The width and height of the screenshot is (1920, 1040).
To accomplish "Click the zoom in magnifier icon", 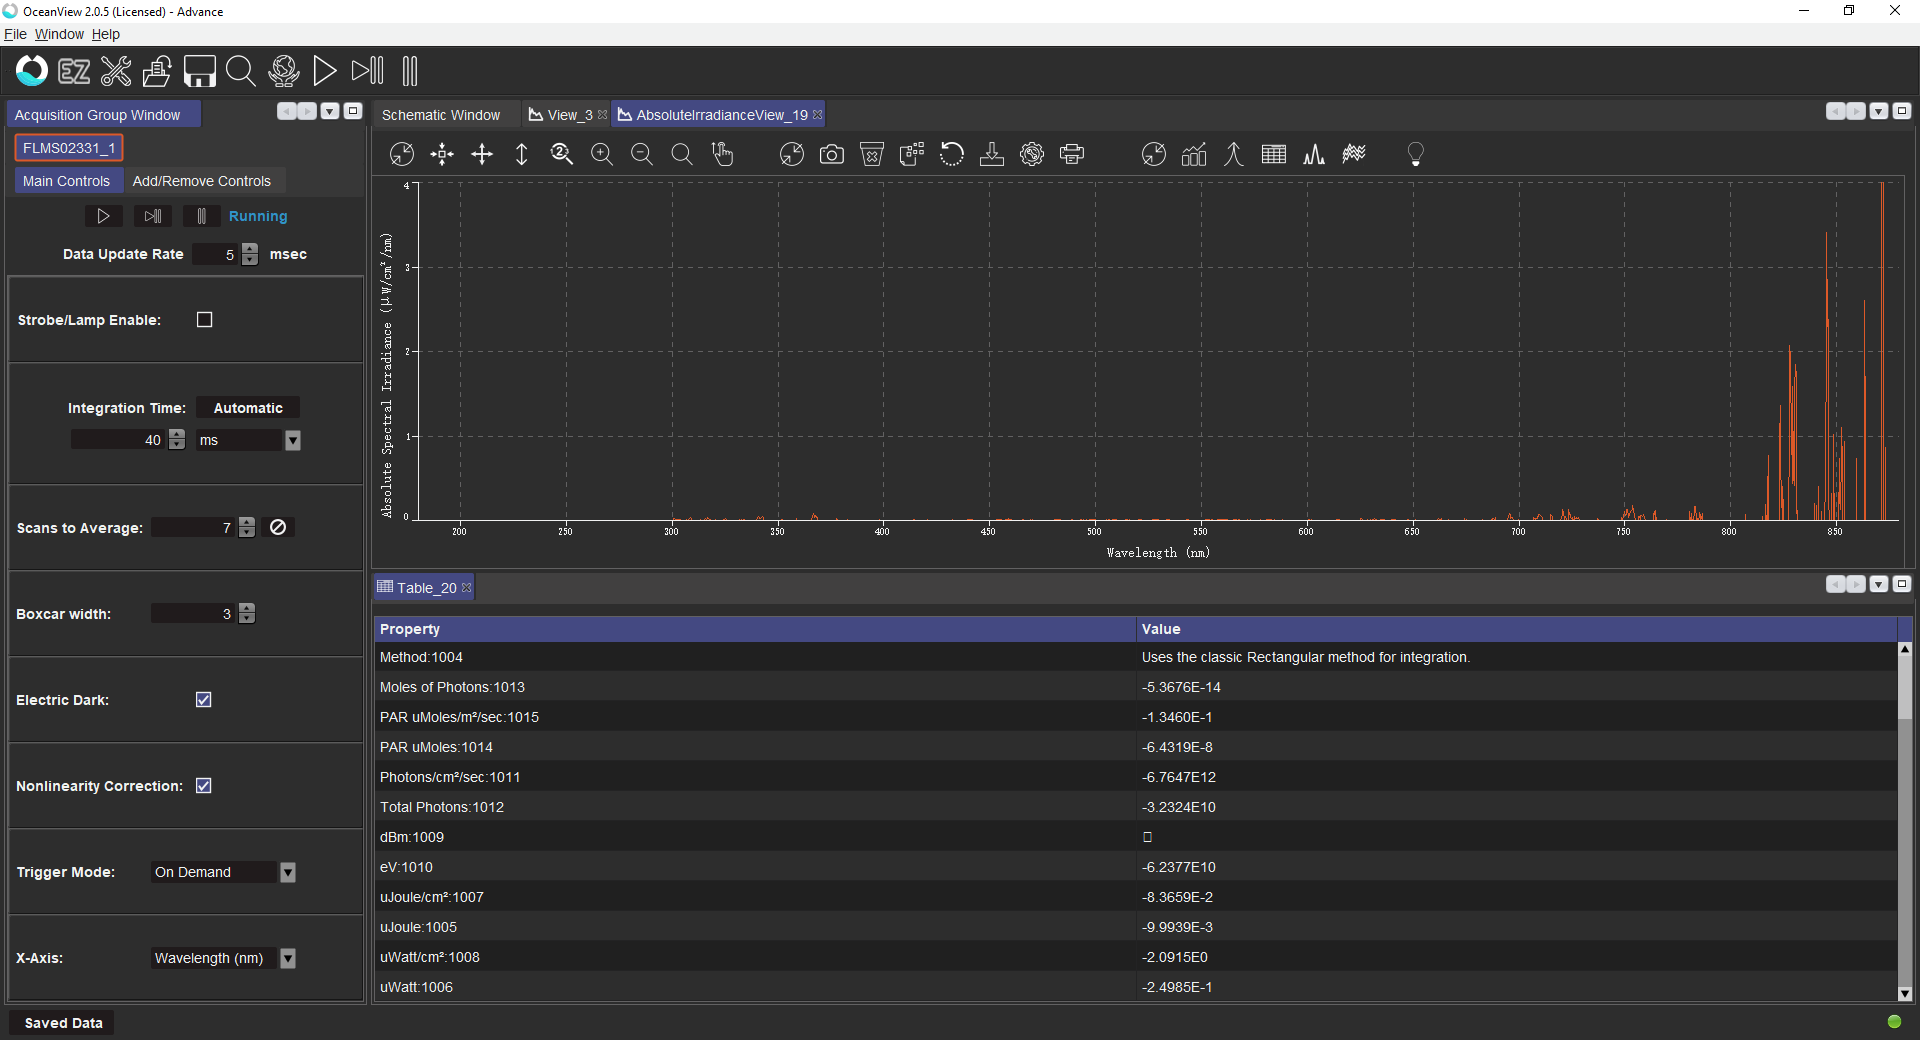I will click(x=602, y=154).
